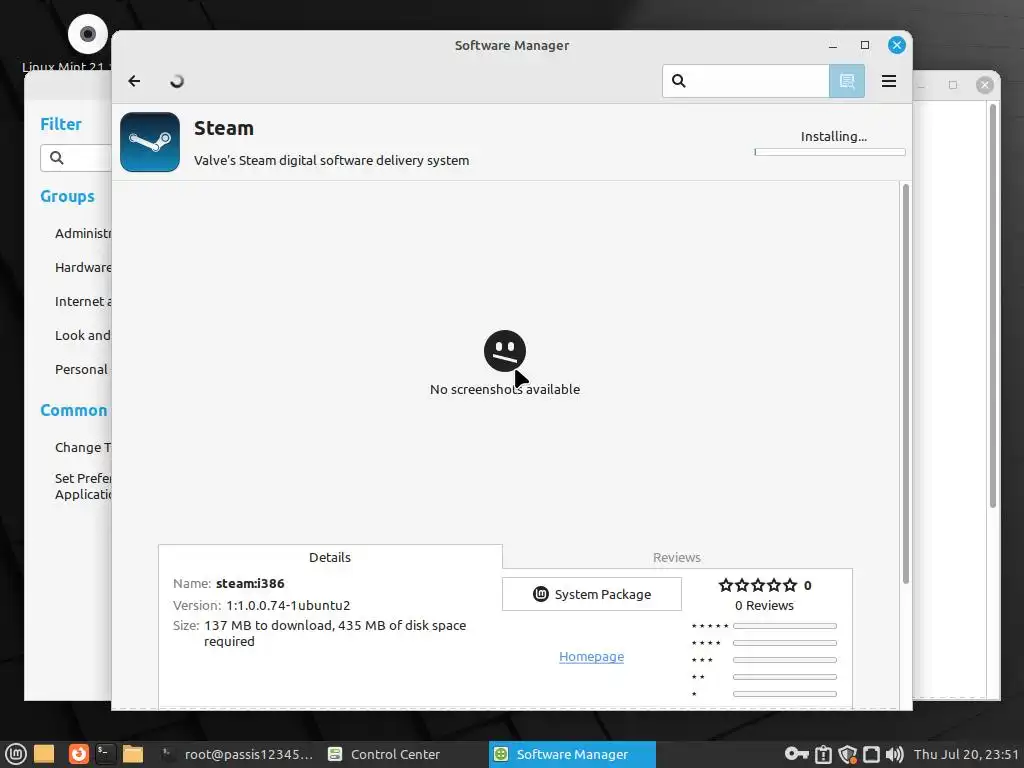Switch to the Reviews tab
Viewport: 1024px width, 768px height.
[x=677, y=557]
